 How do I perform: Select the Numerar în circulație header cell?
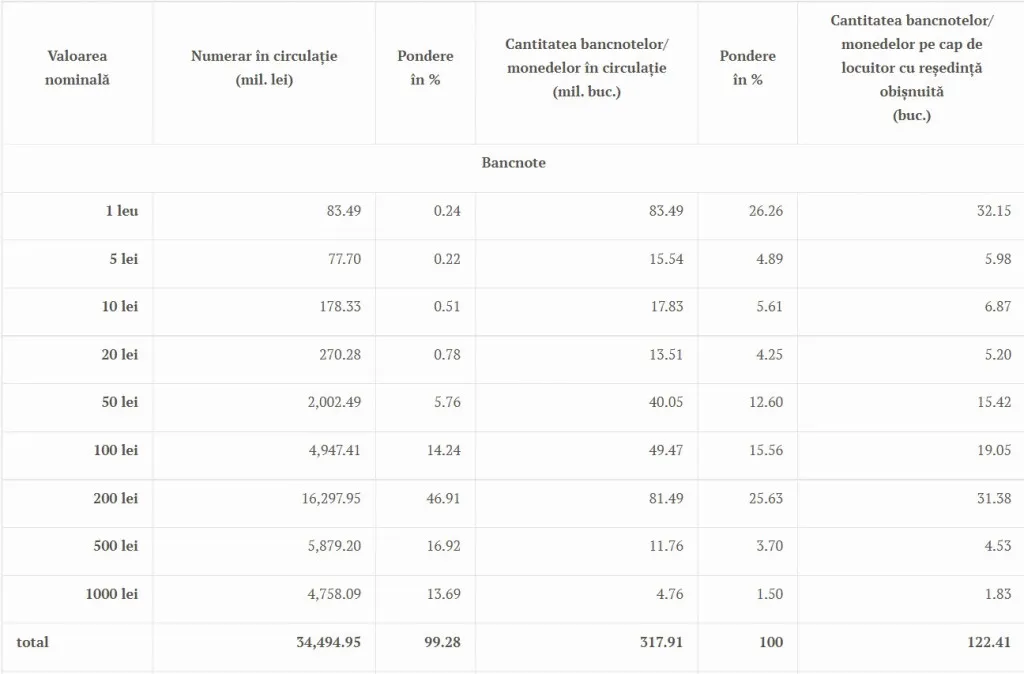pos(264,68)
